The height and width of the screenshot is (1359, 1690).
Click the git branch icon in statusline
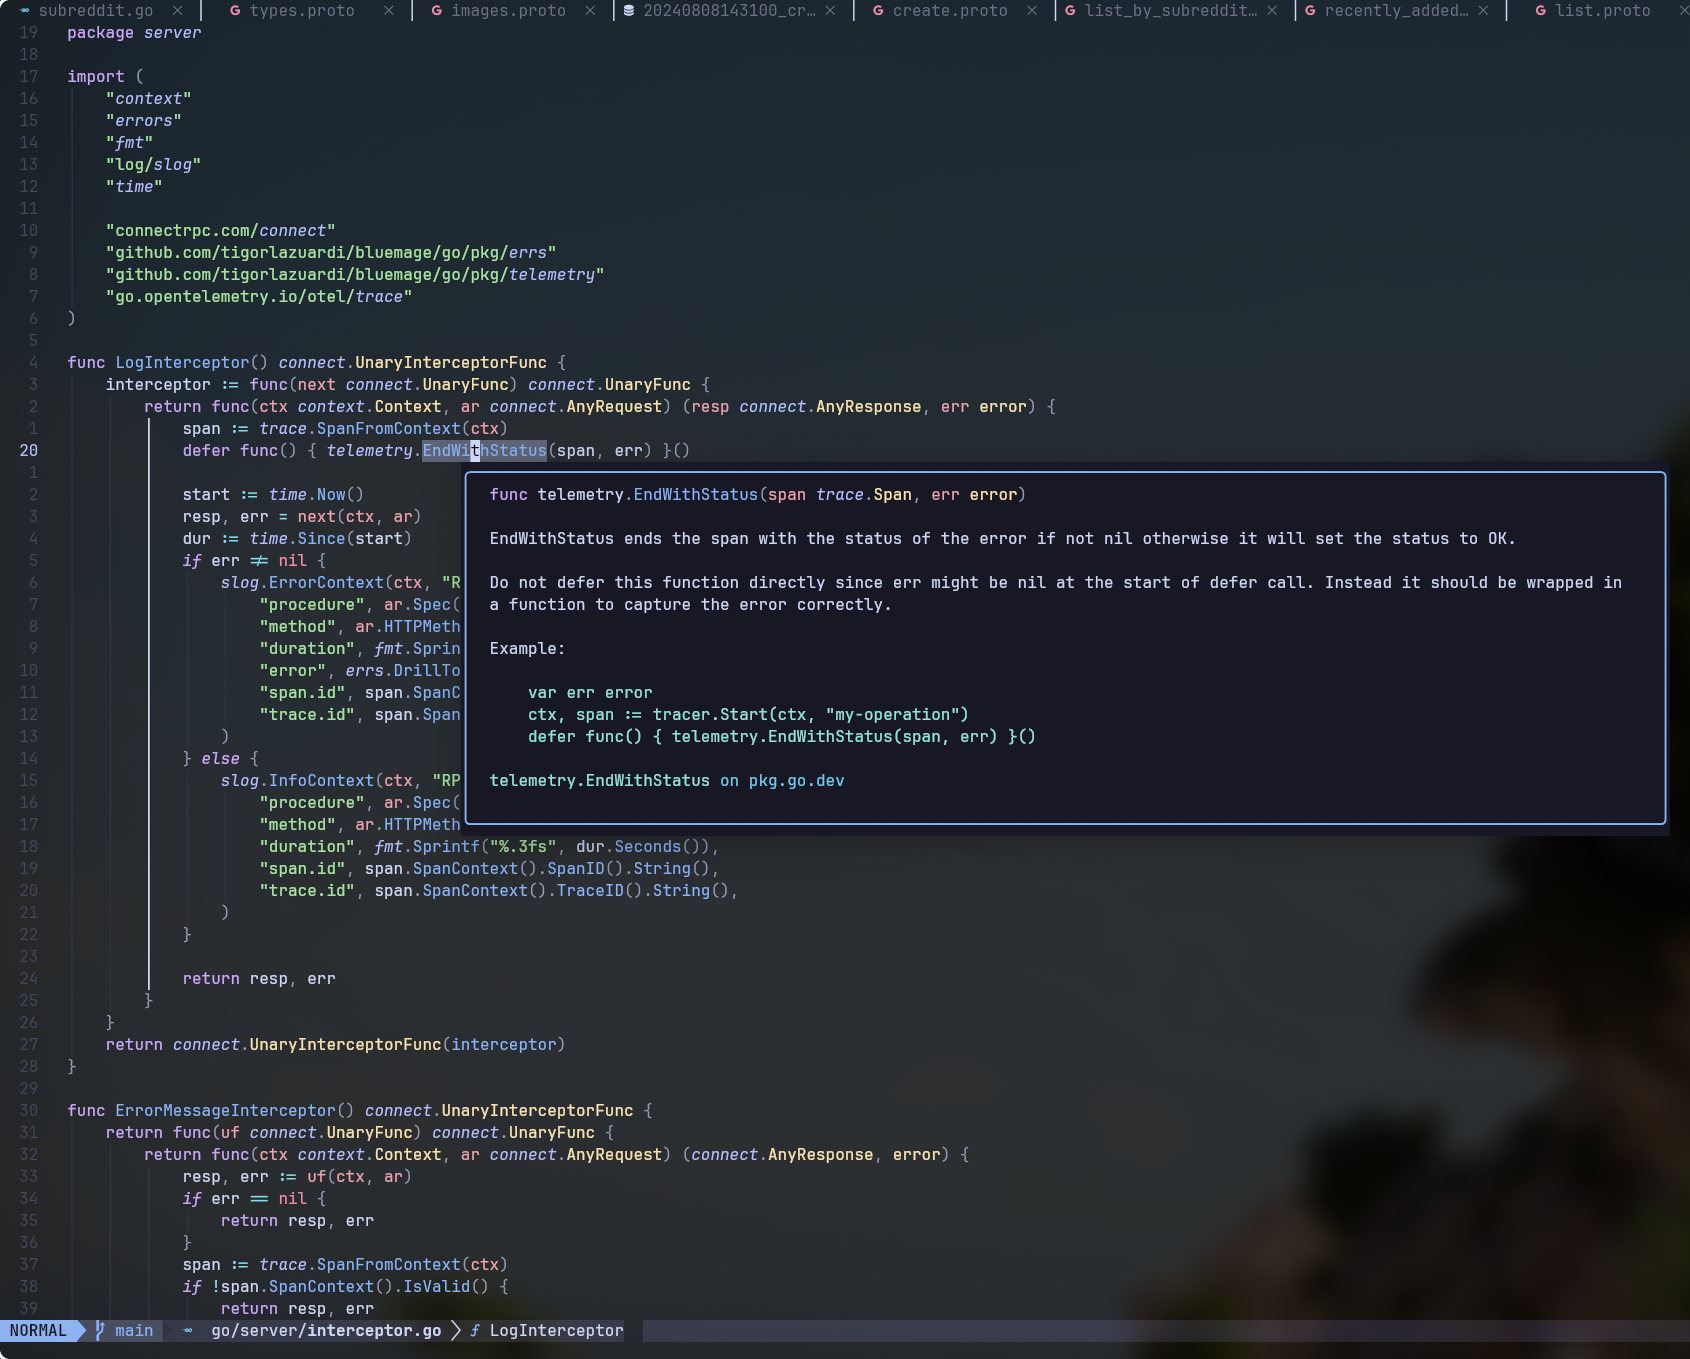pyautogui.click(x=100, y=1330)
